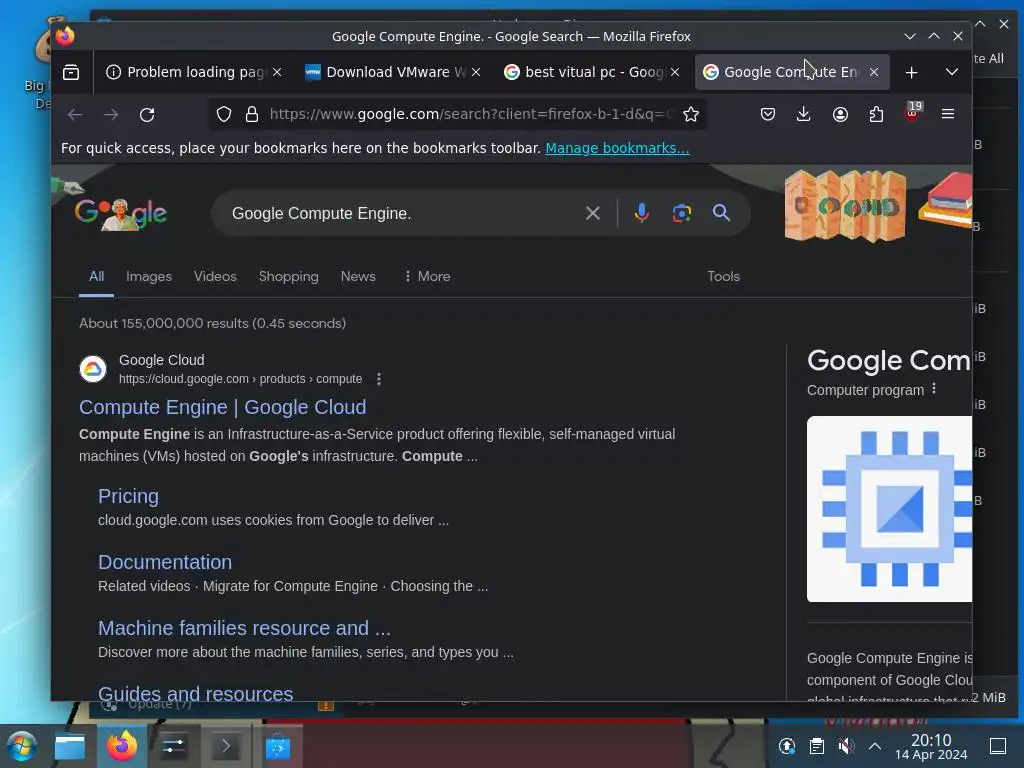Open the Documentation sitelink
This screenshot has height=768, width=1024.
click(165, 562)
